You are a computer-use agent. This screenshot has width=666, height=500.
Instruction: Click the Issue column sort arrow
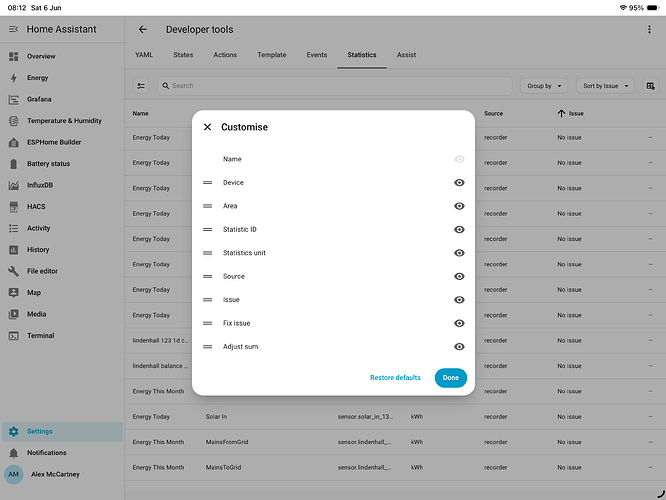point(561,113)
